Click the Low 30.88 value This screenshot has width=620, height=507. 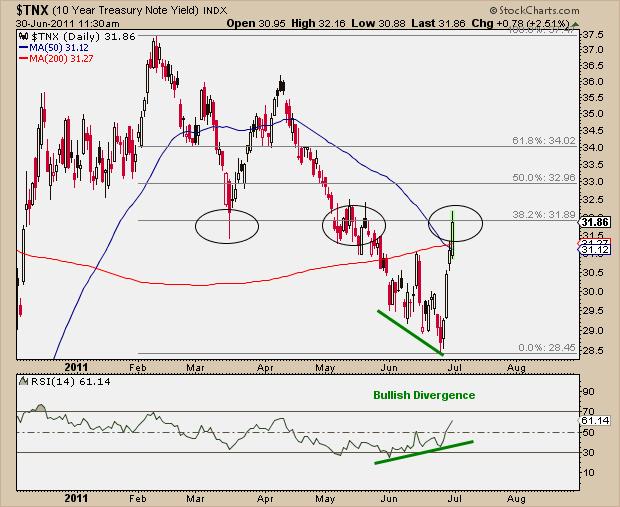(378, 23)
